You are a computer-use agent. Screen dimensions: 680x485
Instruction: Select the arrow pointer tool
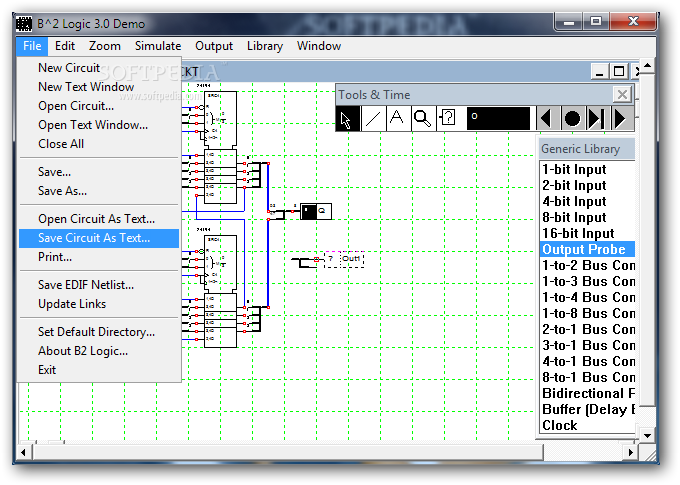(x=347, y=118)
